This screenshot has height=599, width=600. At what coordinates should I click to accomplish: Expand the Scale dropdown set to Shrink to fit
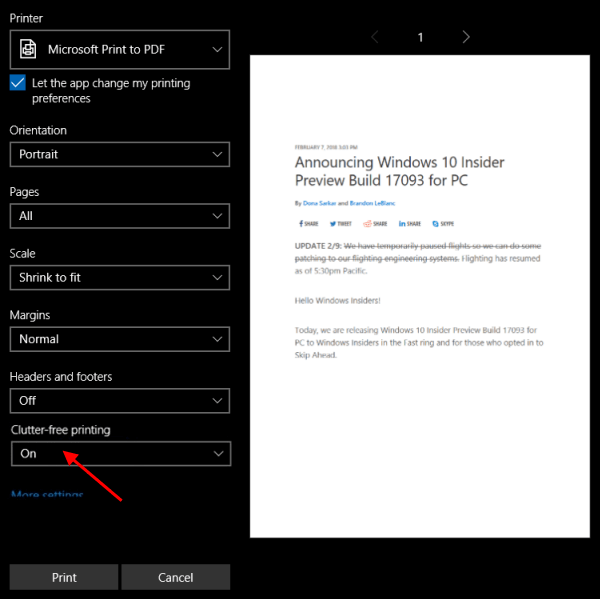120,277
